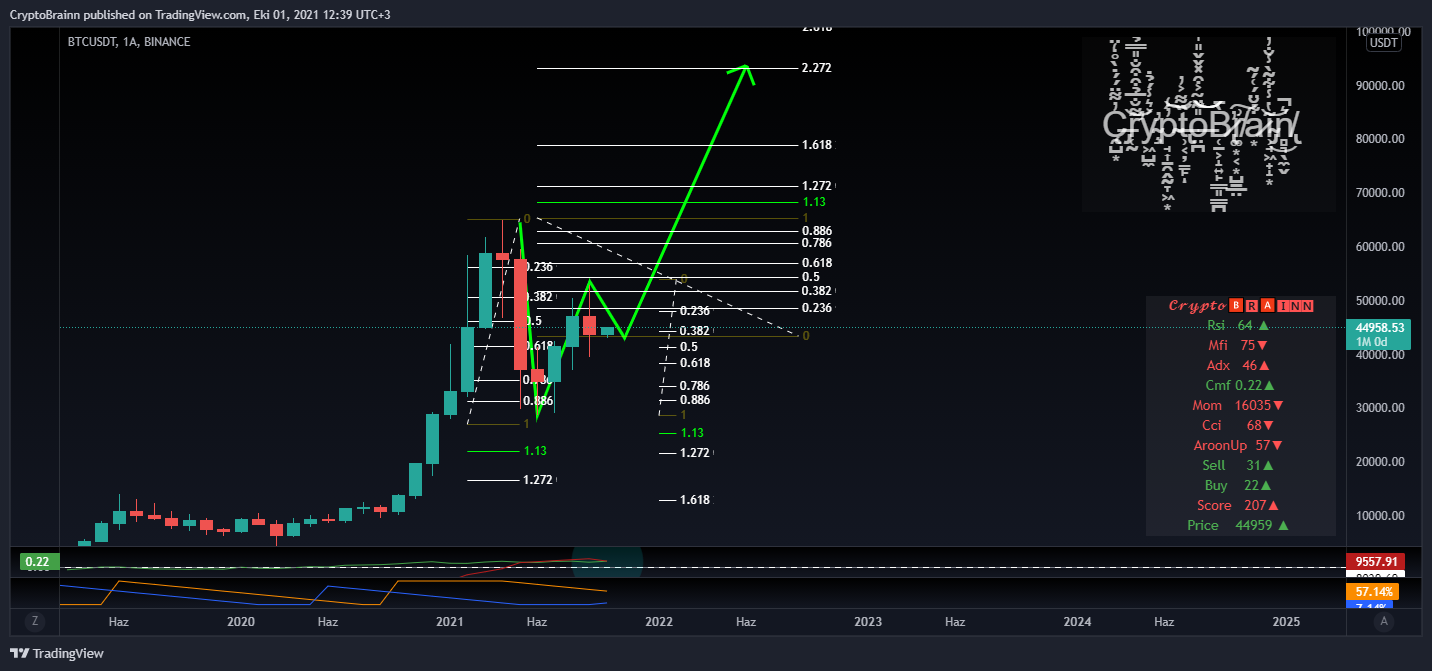Viewport: 1432px width, 671px height.
Task: Open the USDT currency label on price axis
Action: [x=1384, y=43]
